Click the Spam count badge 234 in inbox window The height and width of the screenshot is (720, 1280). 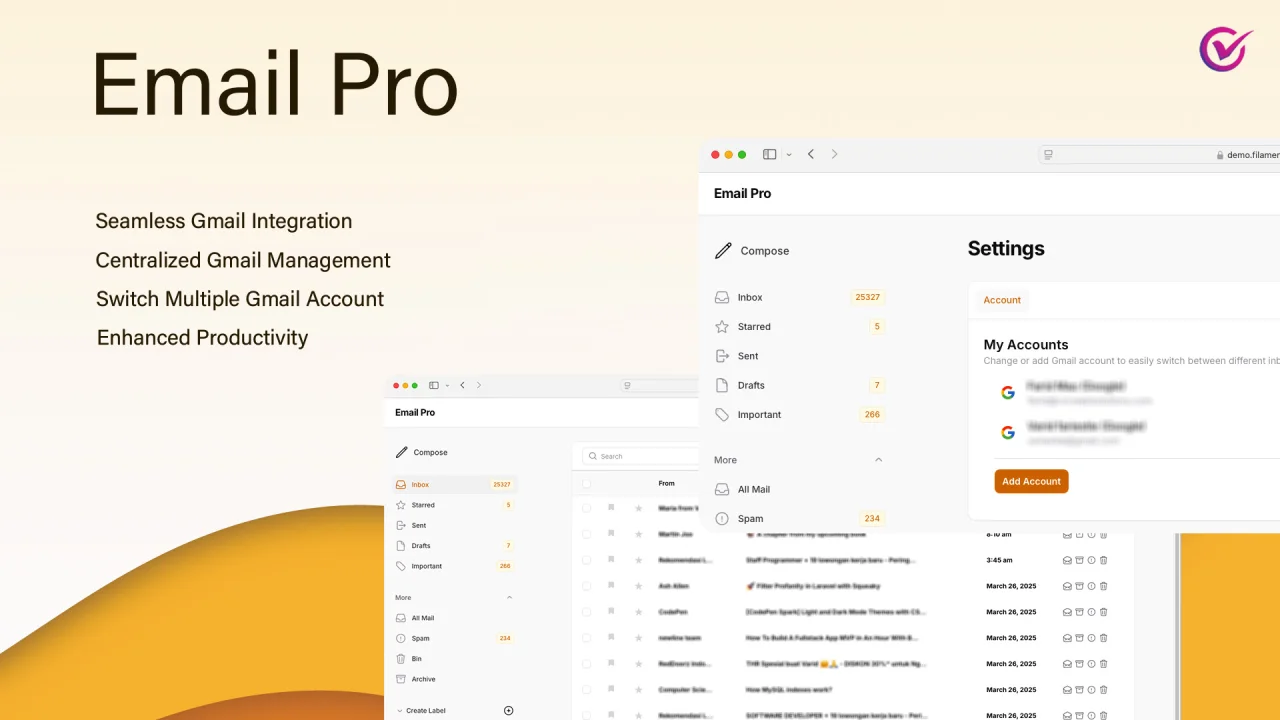(505, 638)
